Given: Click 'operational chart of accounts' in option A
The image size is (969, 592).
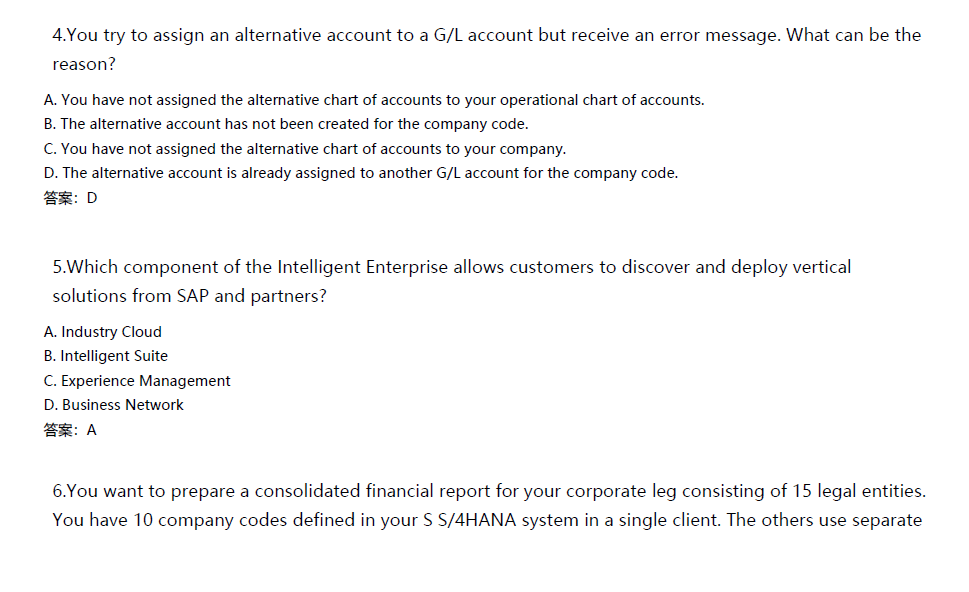Looking at the screenshot, I should click(602, 100).
